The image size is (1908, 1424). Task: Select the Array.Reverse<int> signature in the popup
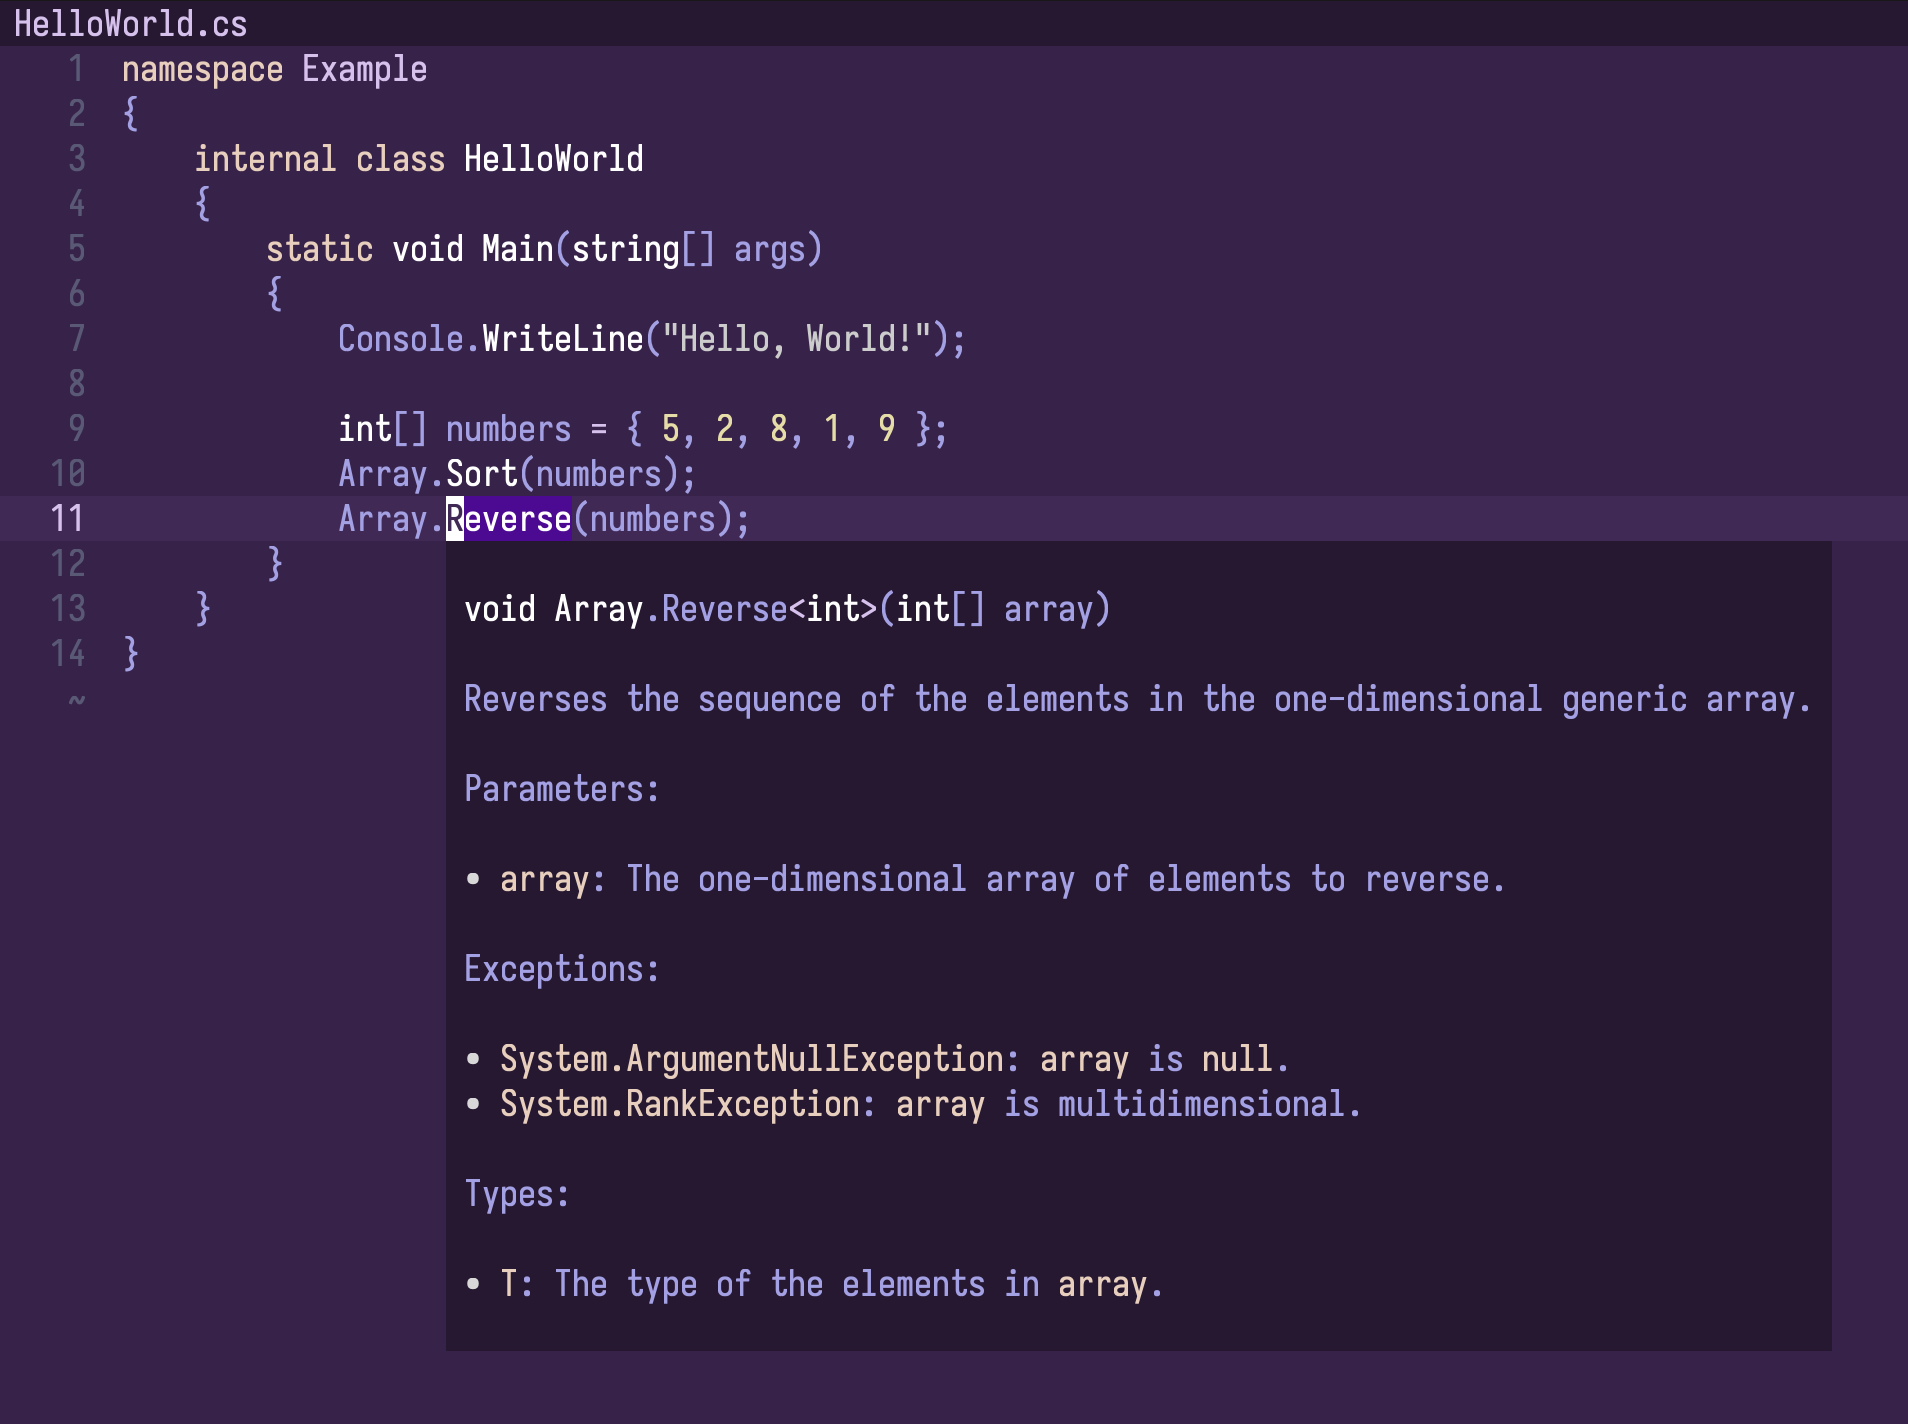point(787,608)
